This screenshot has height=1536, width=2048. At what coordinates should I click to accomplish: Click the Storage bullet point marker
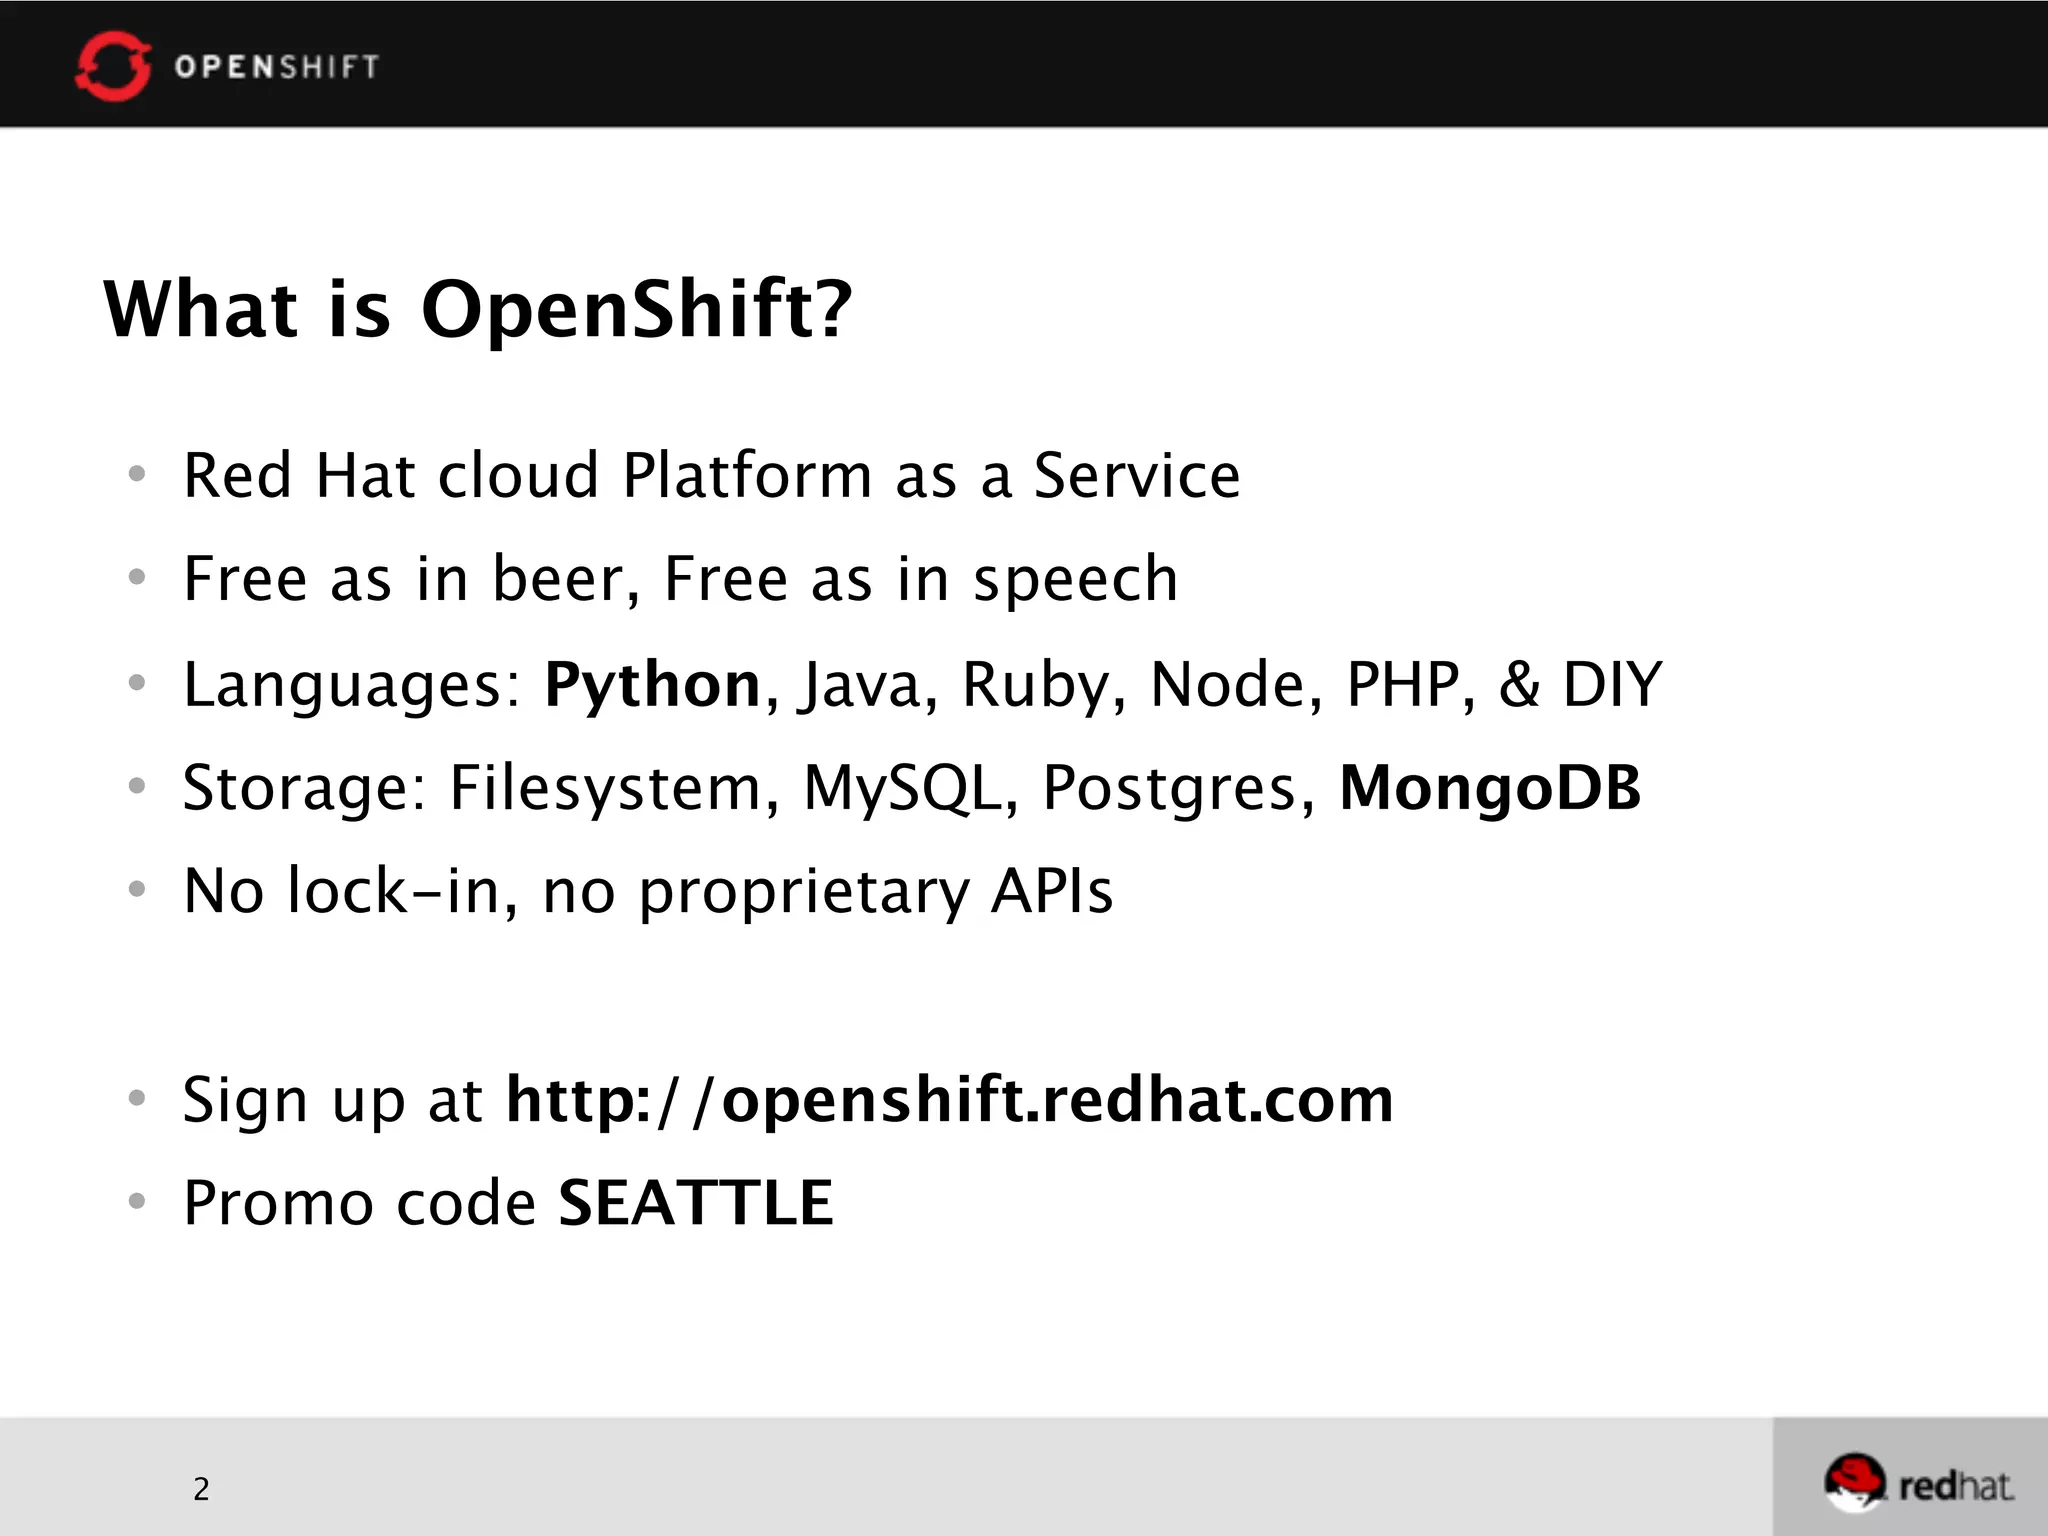click(x=137, y=786)
